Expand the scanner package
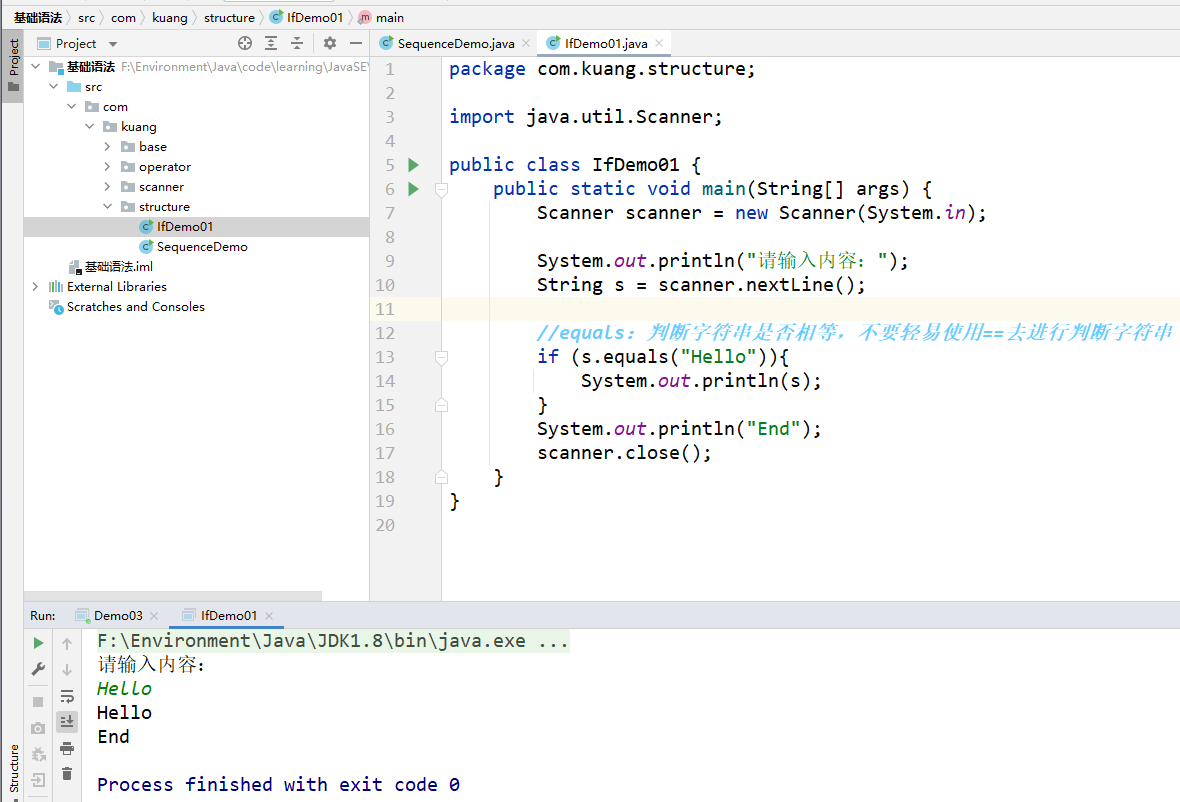The image size is (1180, 802). pyautogui.click(x=108, y=187)
